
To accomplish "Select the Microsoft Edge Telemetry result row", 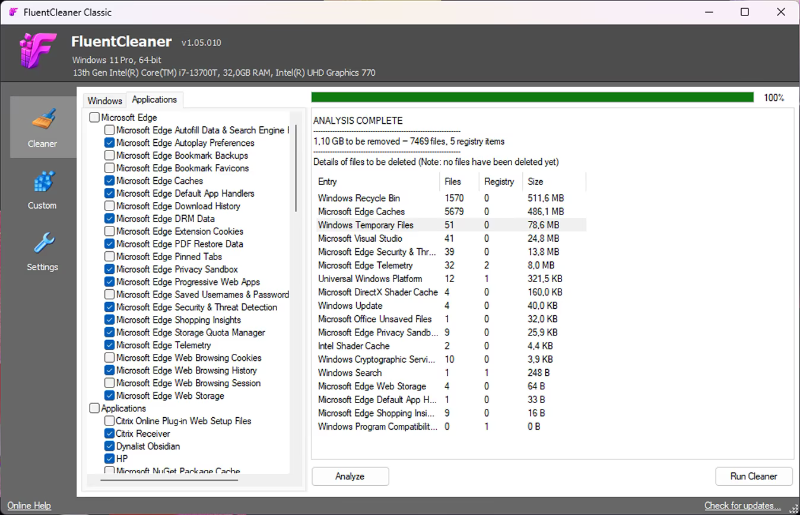I will 451,265.
